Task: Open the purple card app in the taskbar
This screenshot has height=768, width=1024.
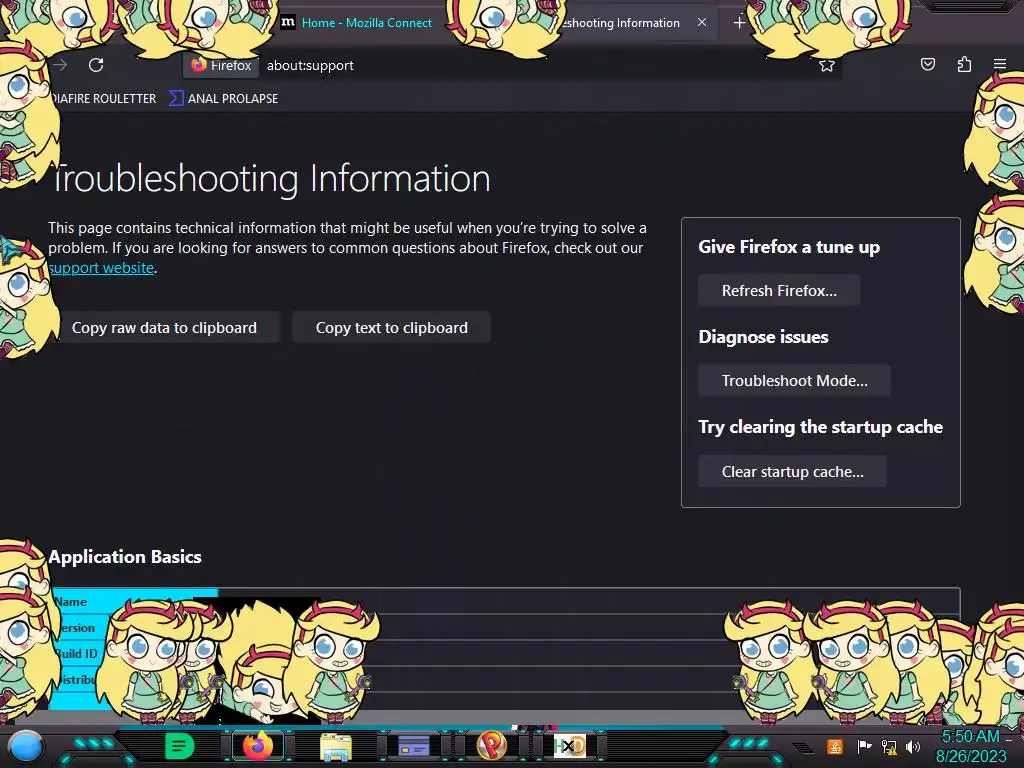Action: (x=414, y=746)
